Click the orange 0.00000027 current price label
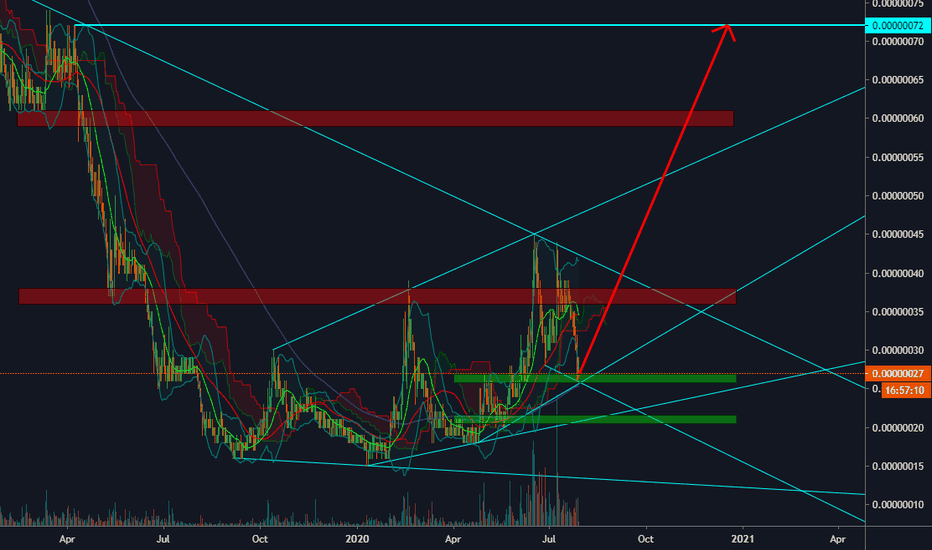Image resolution: width=932 pixels, height=550 pixels. click(898, 373)
